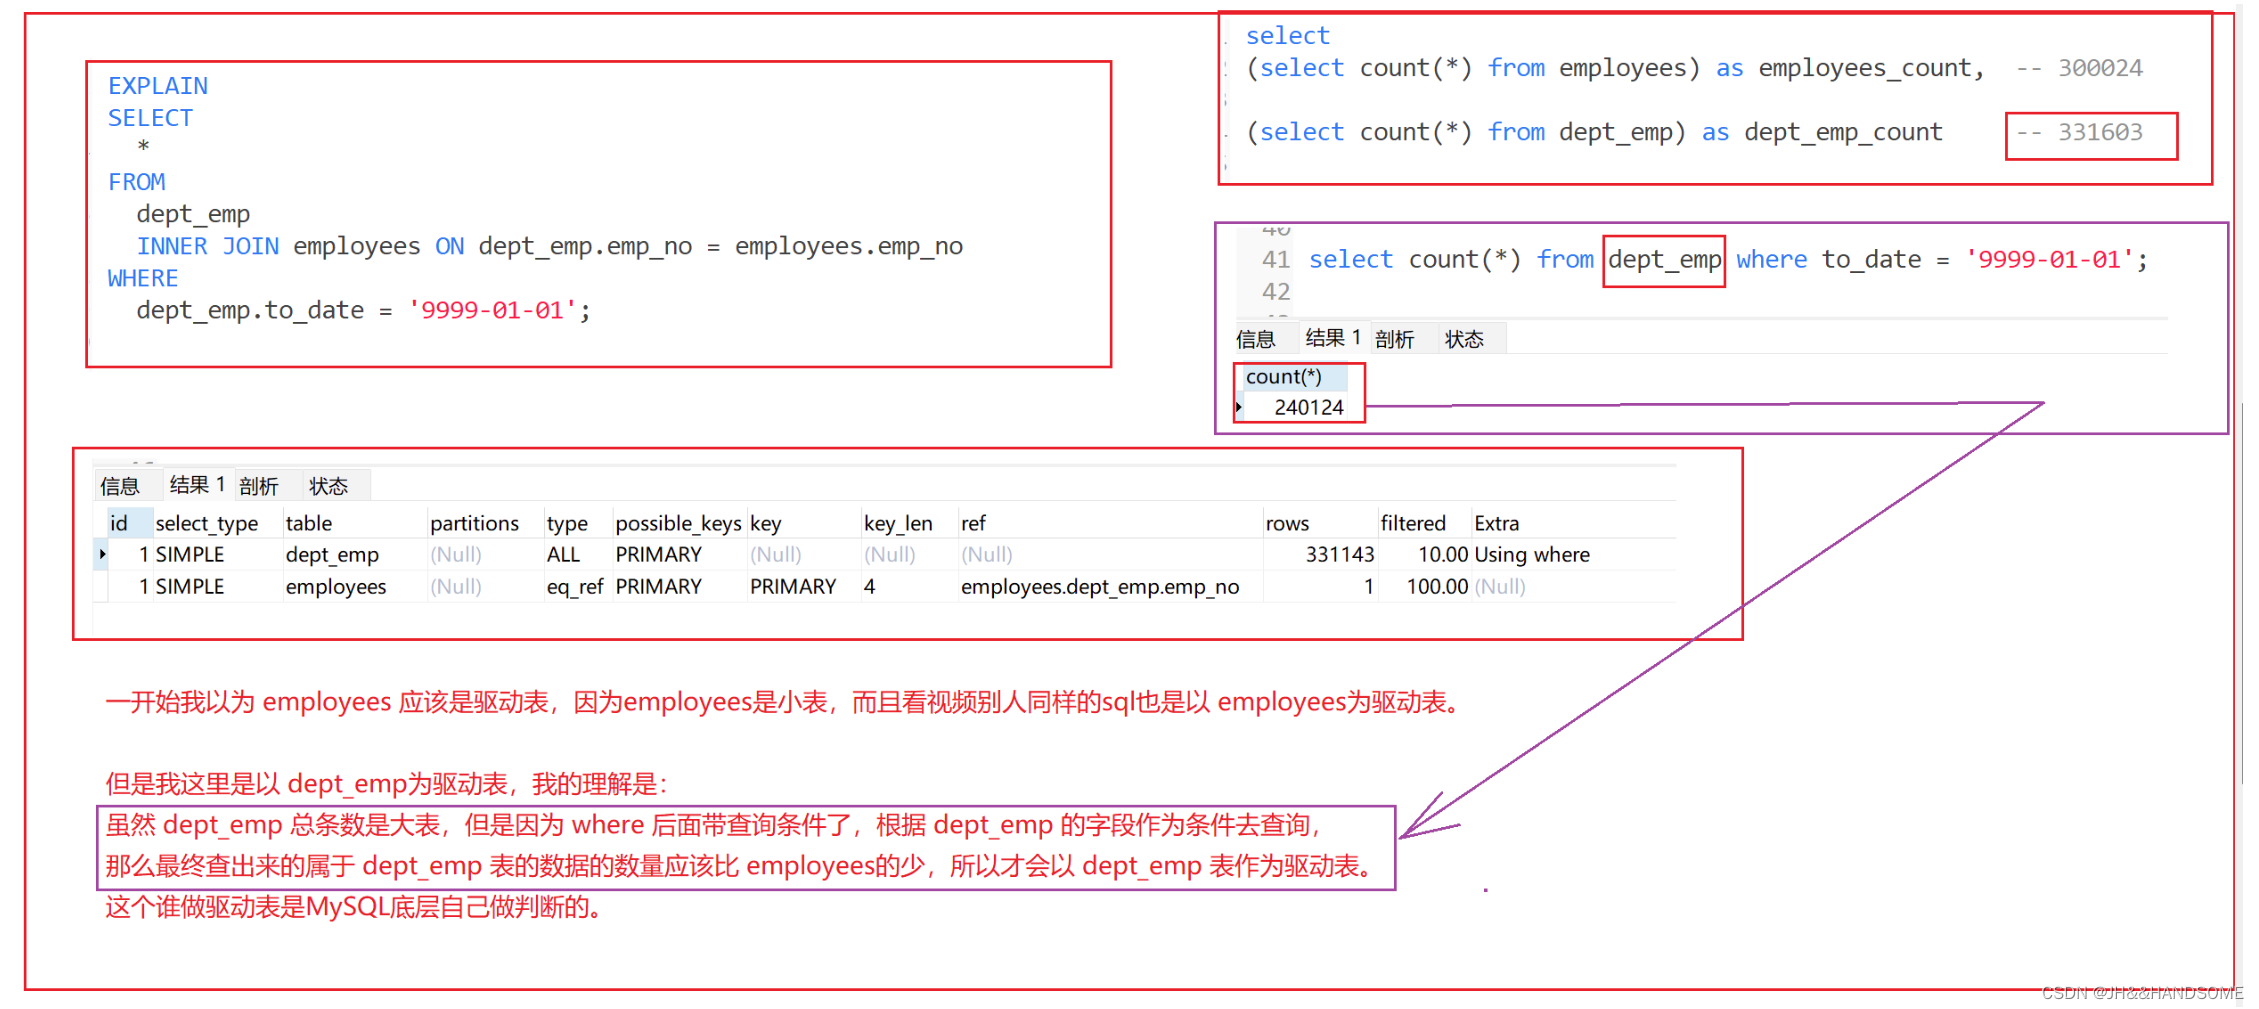Select the 结果 1 tab in the EXPLAIN result panel
Image resolution: width=2259 pixels, height=1009 pixels.
tap(197, 485)
